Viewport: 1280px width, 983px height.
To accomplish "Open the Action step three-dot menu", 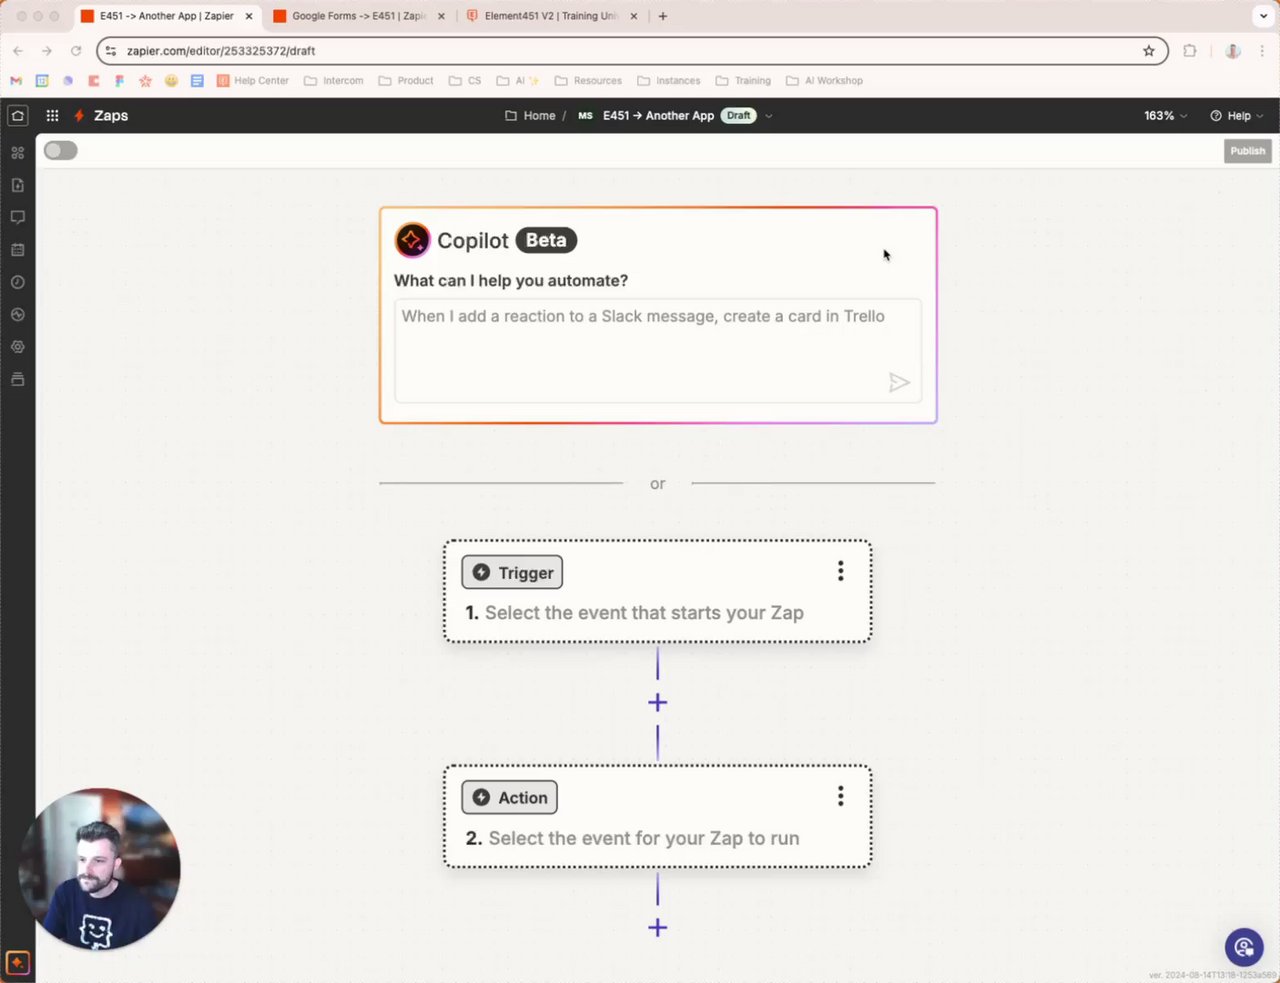I will pos(840,796).
